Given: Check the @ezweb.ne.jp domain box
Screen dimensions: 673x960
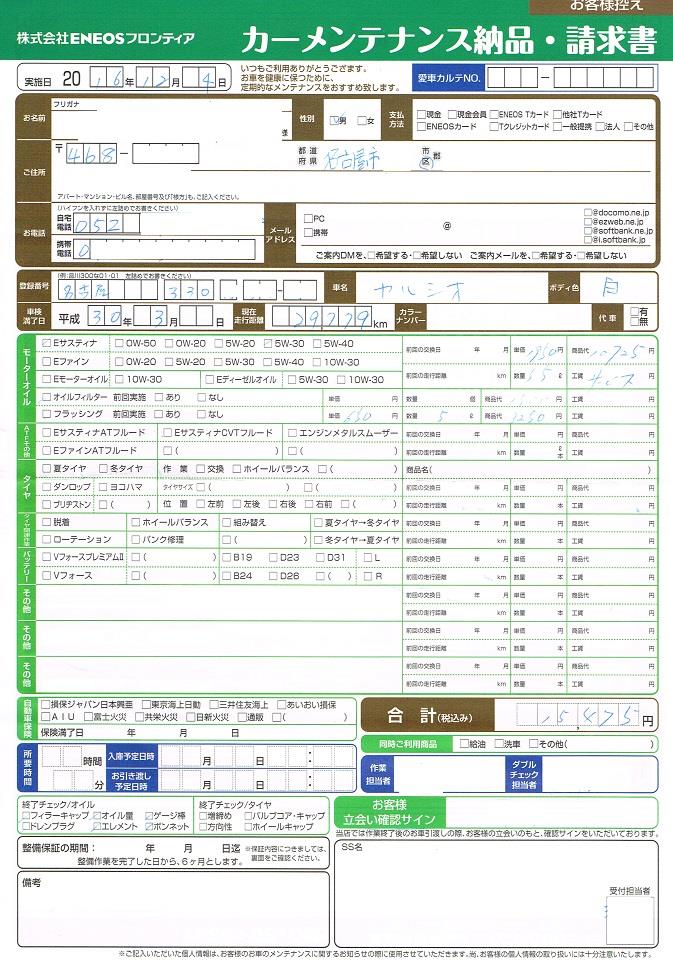Looking at the screenshot, I should click(587, 222).
